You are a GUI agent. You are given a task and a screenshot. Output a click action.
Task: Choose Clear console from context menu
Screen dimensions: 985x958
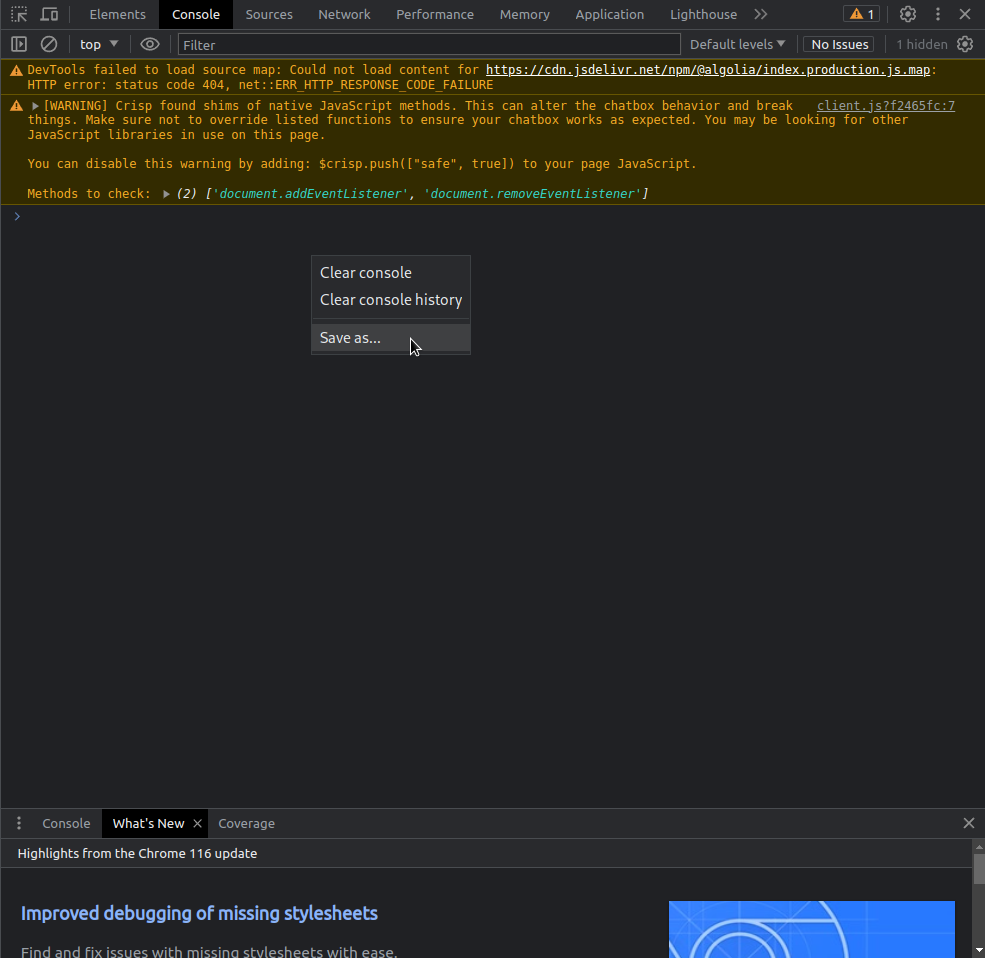coord(391,273)
